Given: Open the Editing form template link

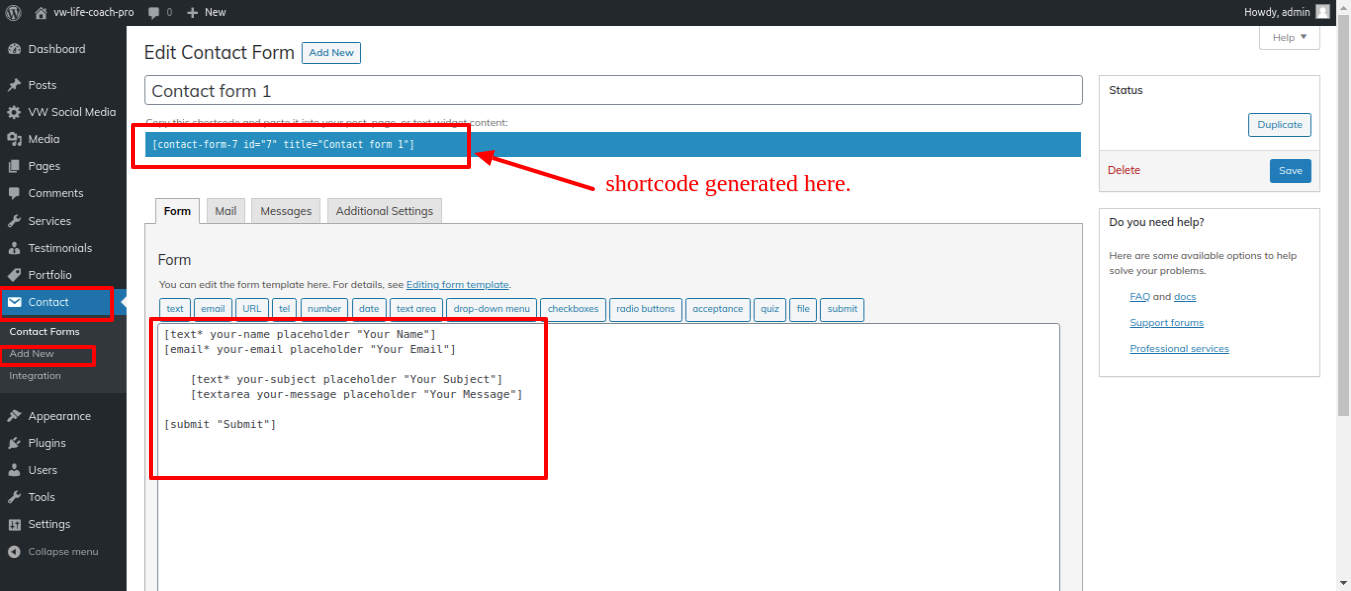Looking at the screenshot, I should click(x=457, y=285).
